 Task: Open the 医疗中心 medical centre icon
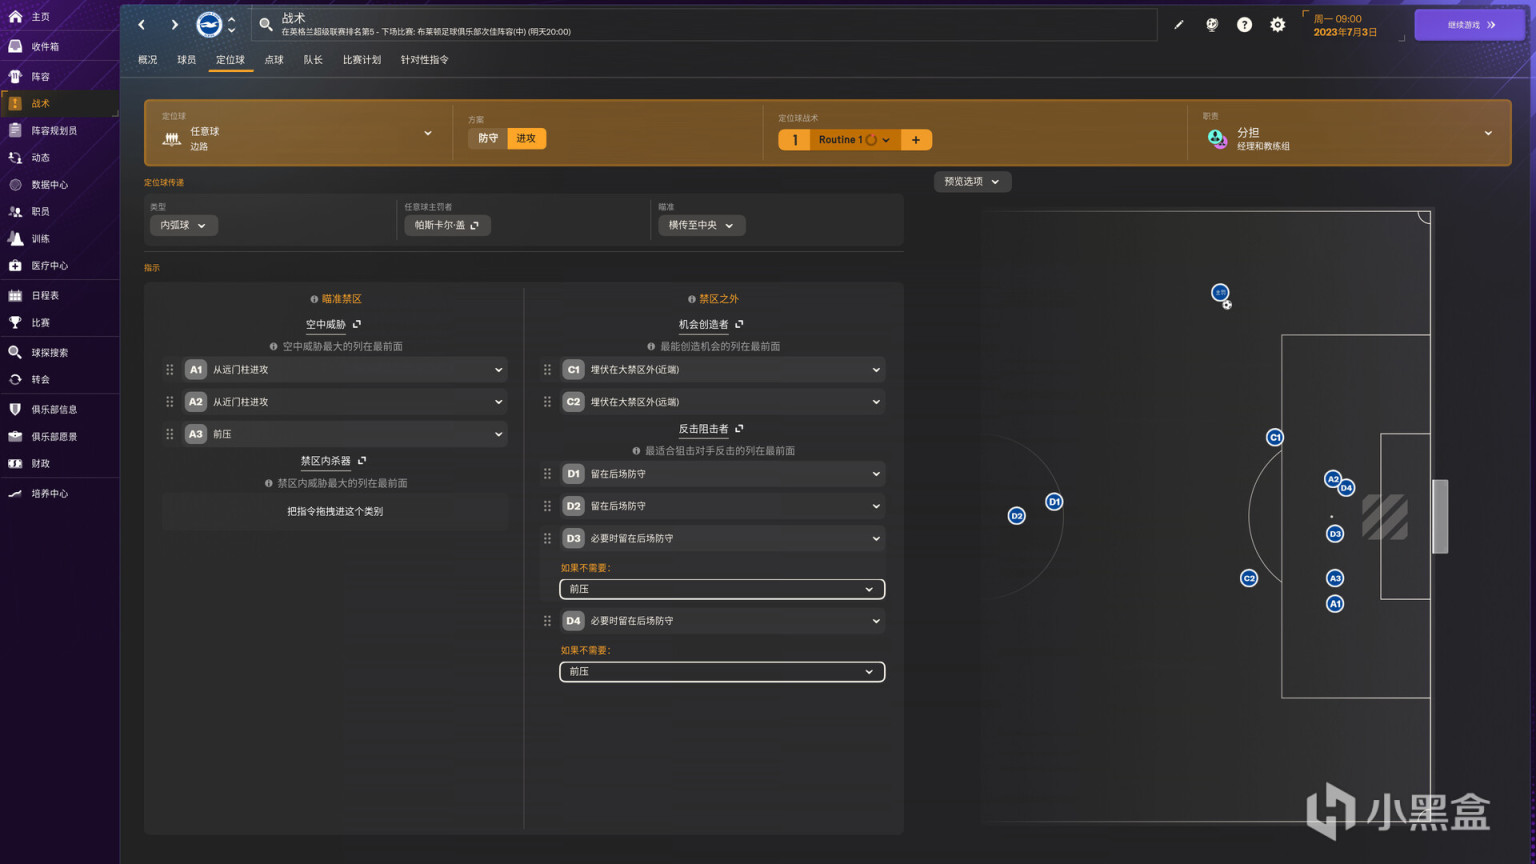click(x=15, y=265)
